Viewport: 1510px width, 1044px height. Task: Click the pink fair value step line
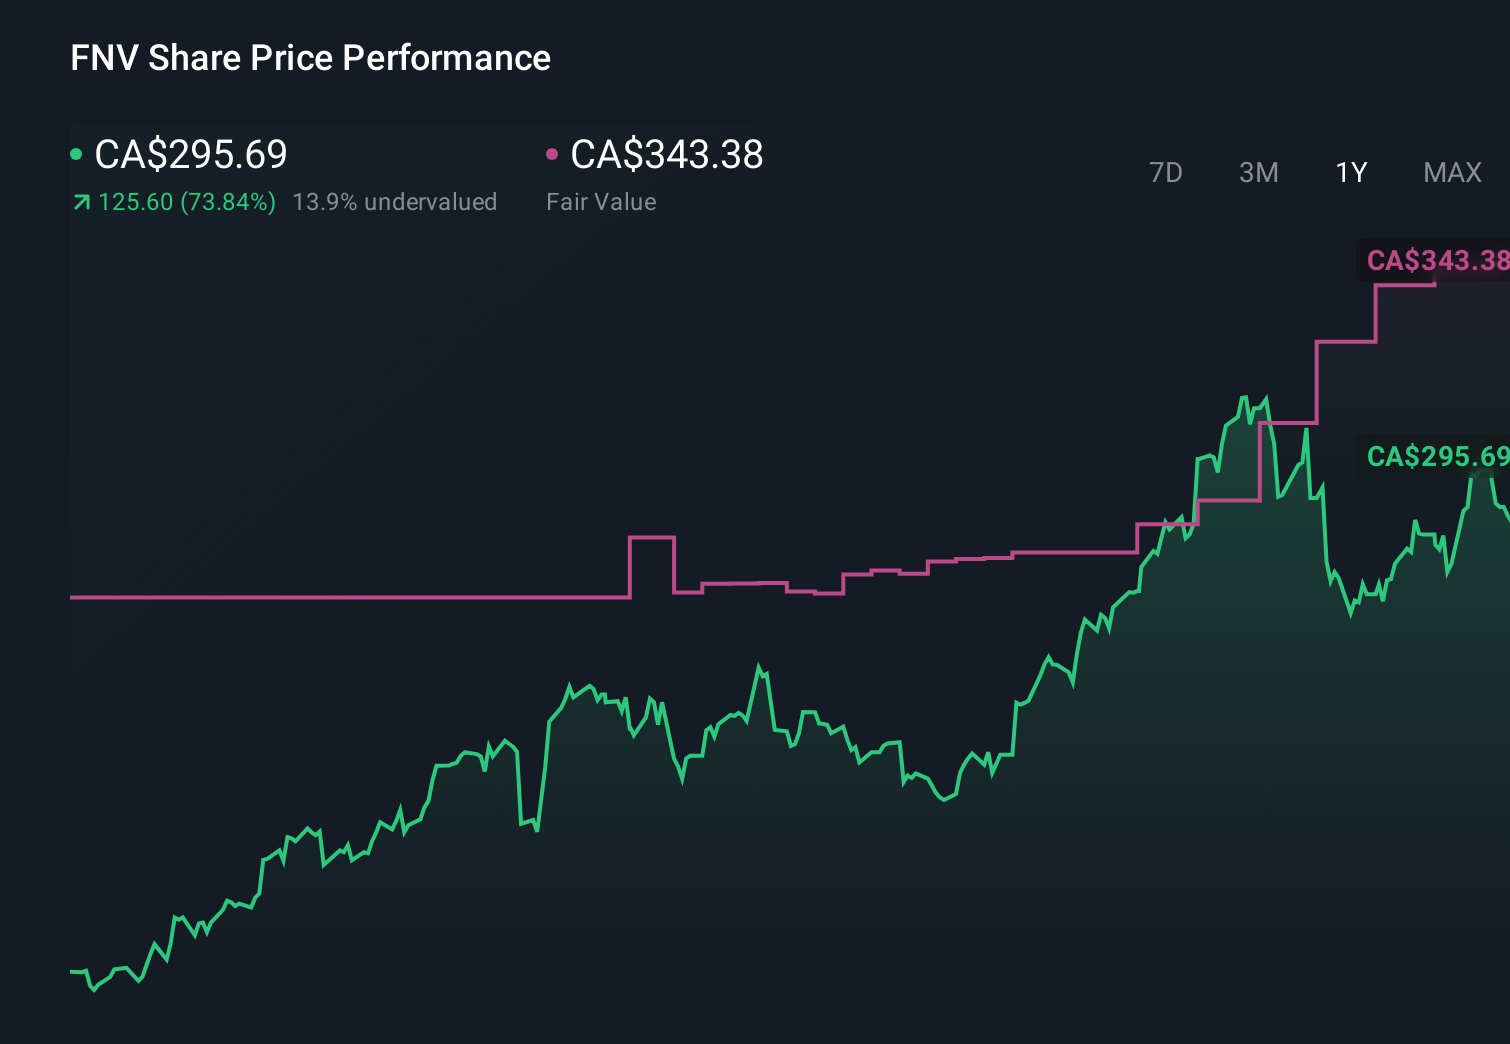(x=350, y=597)
